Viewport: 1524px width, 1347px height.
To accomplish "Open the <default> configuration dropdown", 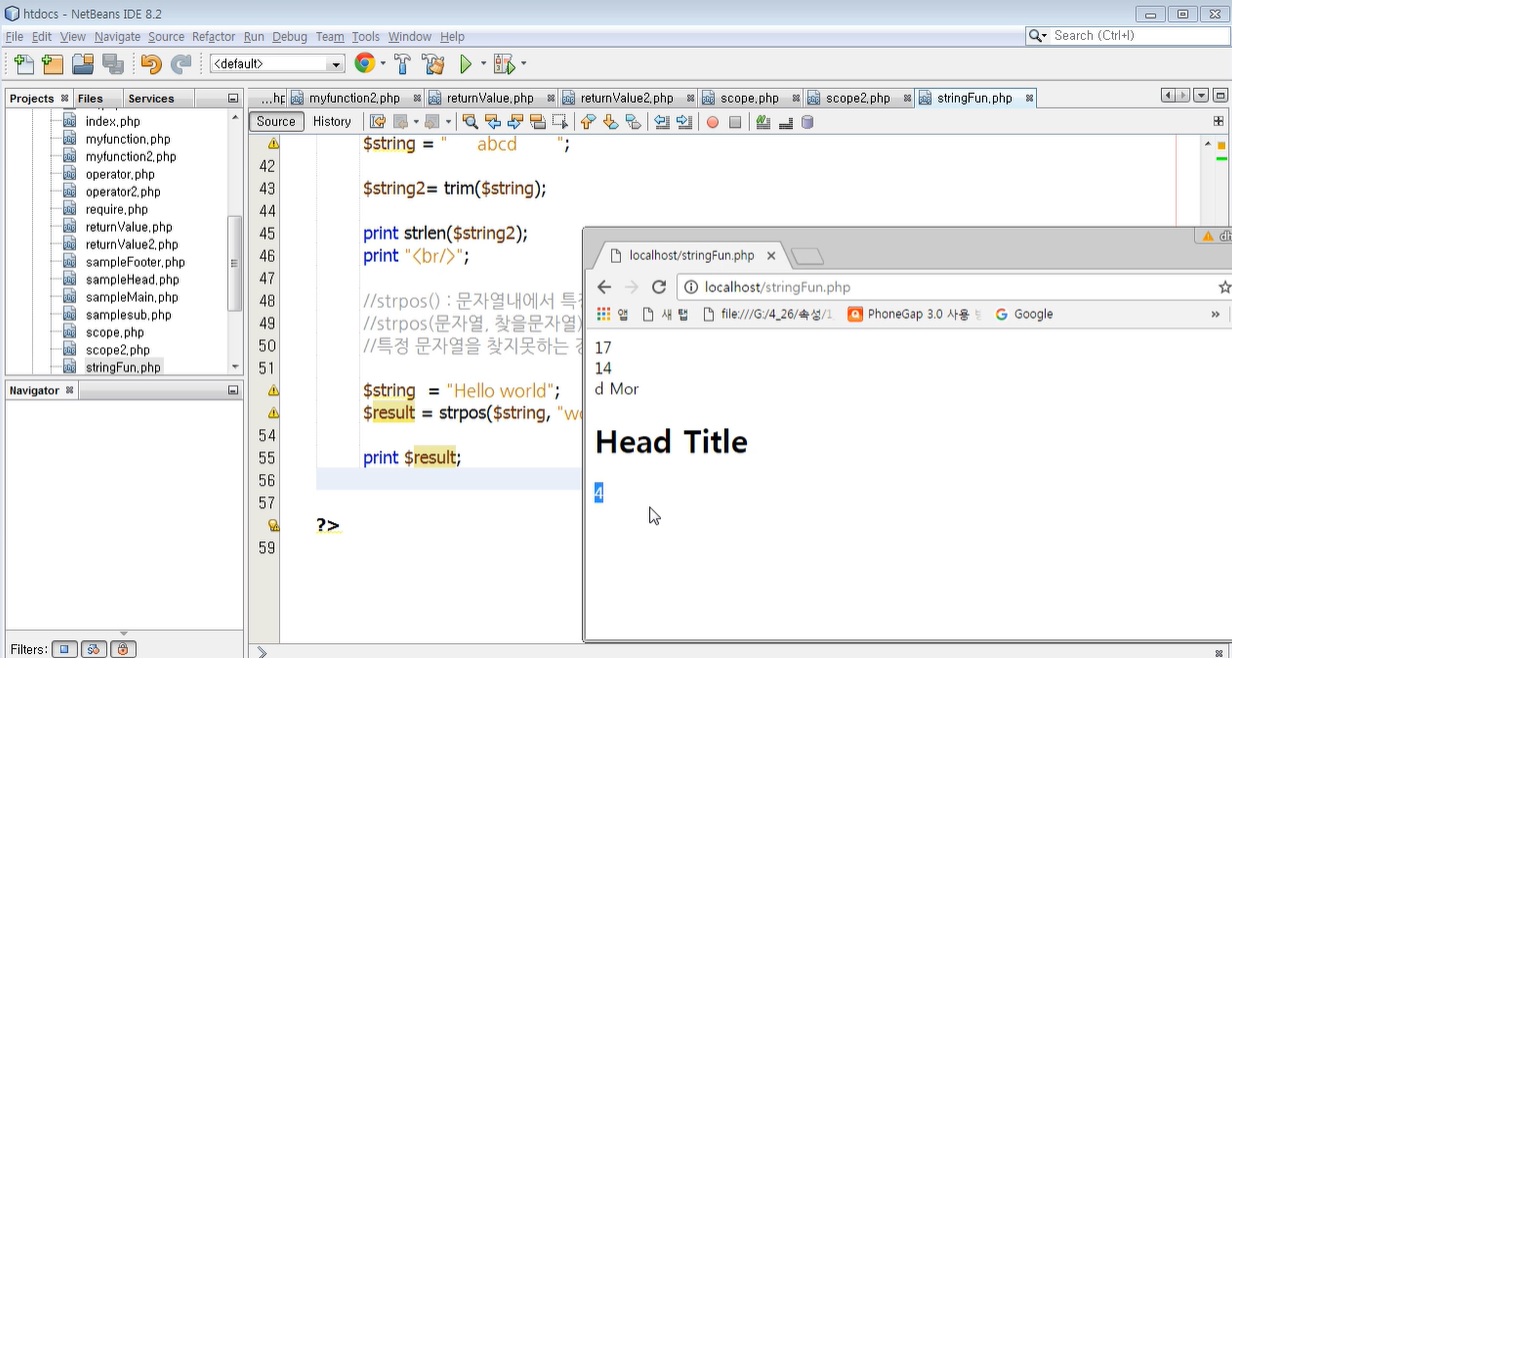I will tap(277, 64).
